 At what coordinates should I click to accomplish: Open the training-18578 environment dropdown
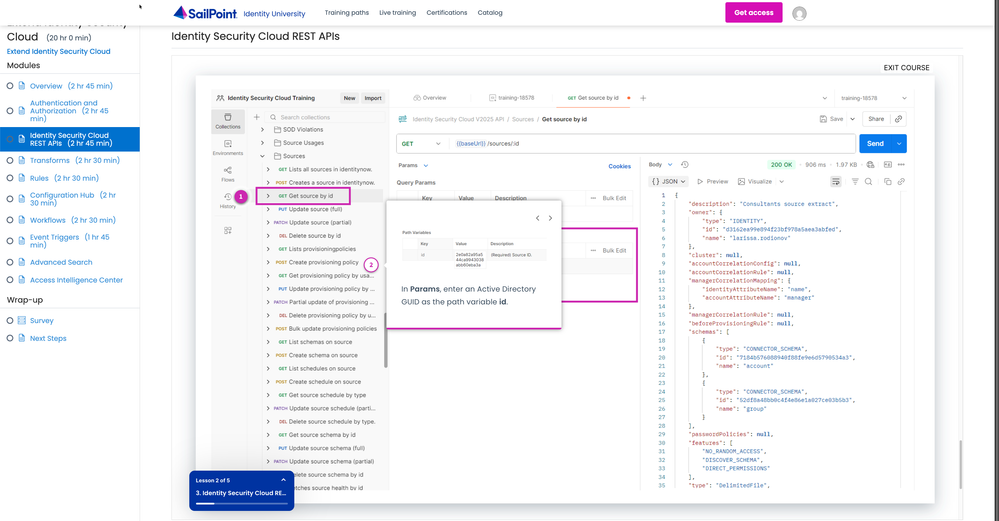coord(873,98)
